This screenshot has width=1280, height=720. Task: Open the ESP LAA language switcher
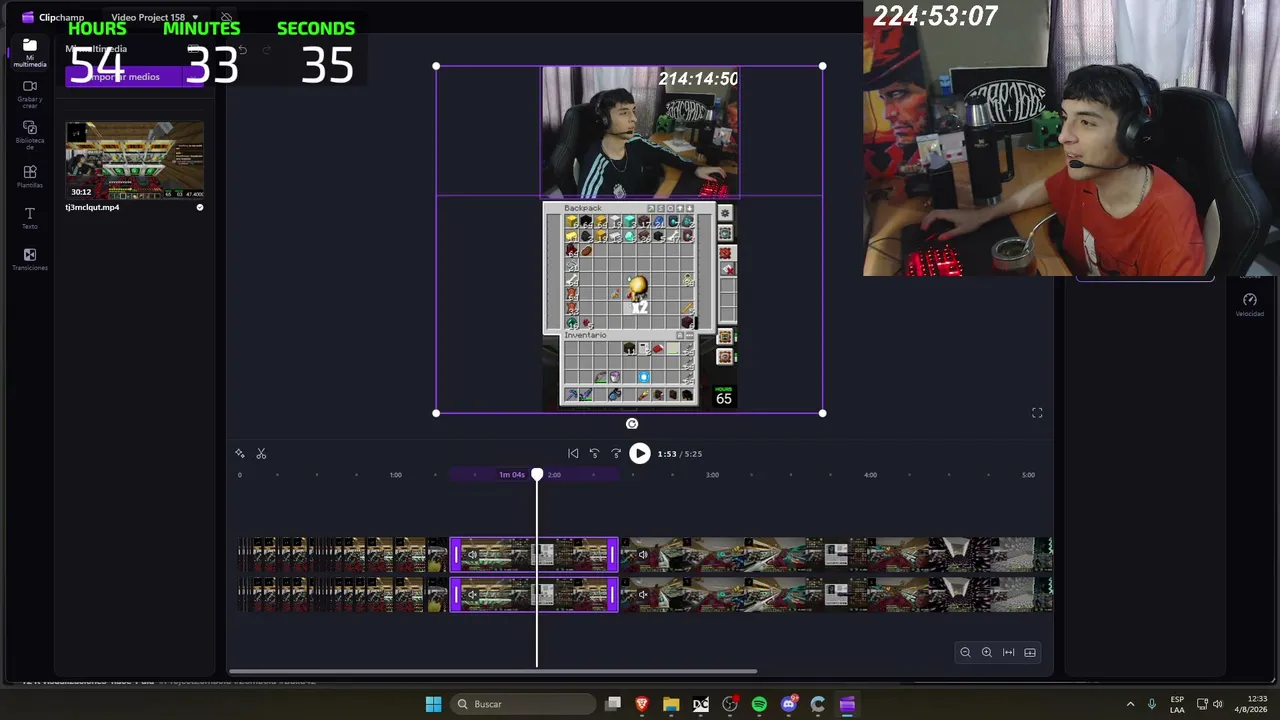pyautogui.click(x=1177, y=704)
